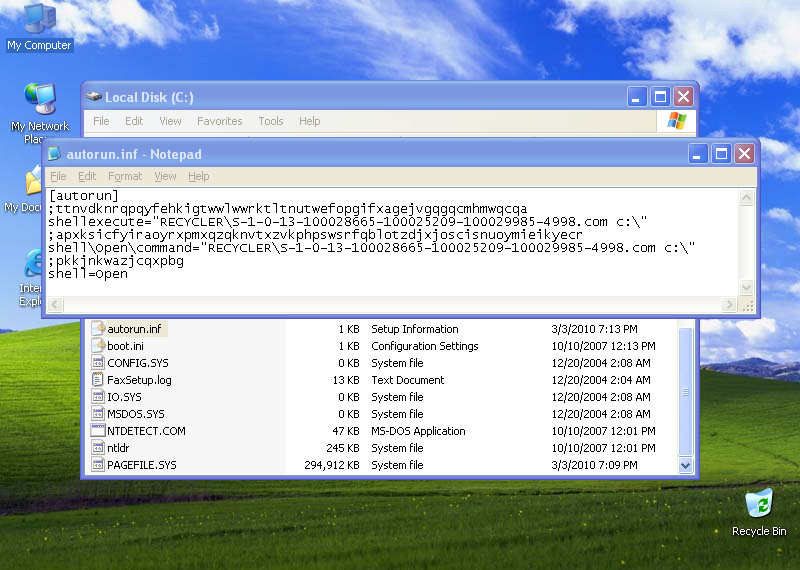Close the Local Disk (C:) window
This screenshot has width=800, height=570.
click(x=683, y=96)
